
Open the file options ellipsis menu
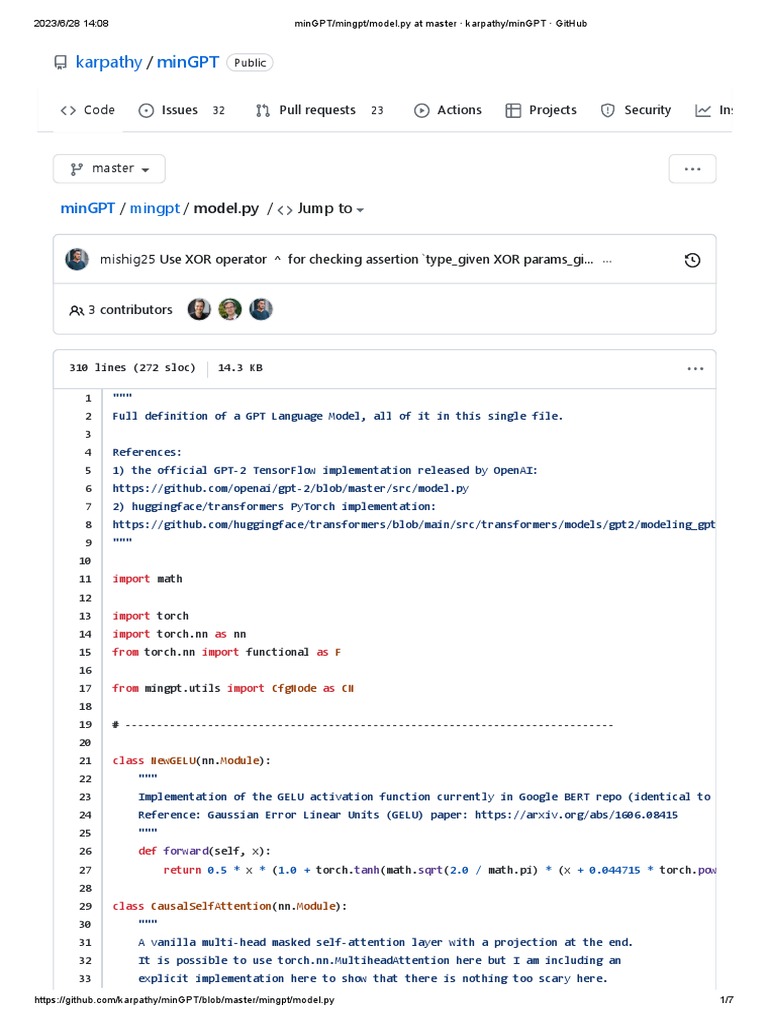click(695, 368)
